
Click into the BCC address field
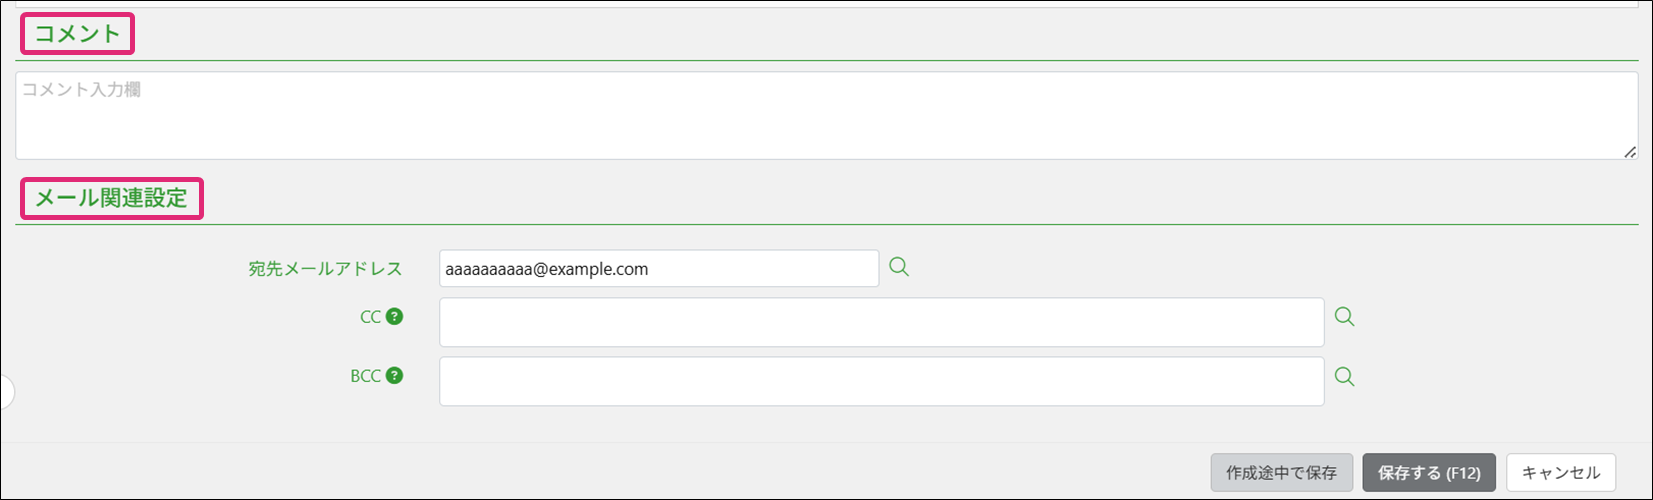tap(881, 381)
